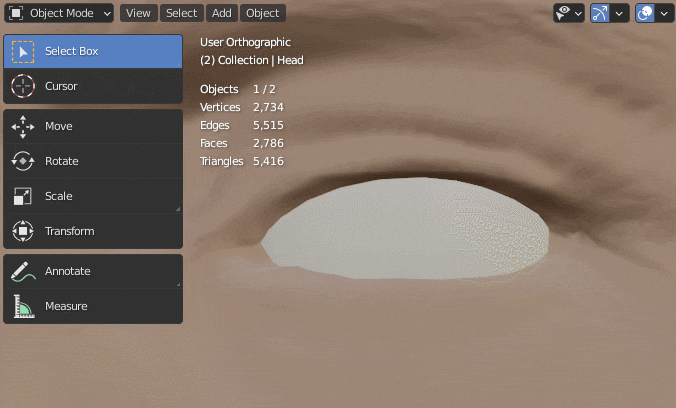Toggle the viewport gizmos button
This screenshot has height=408, width=676.
600,13
